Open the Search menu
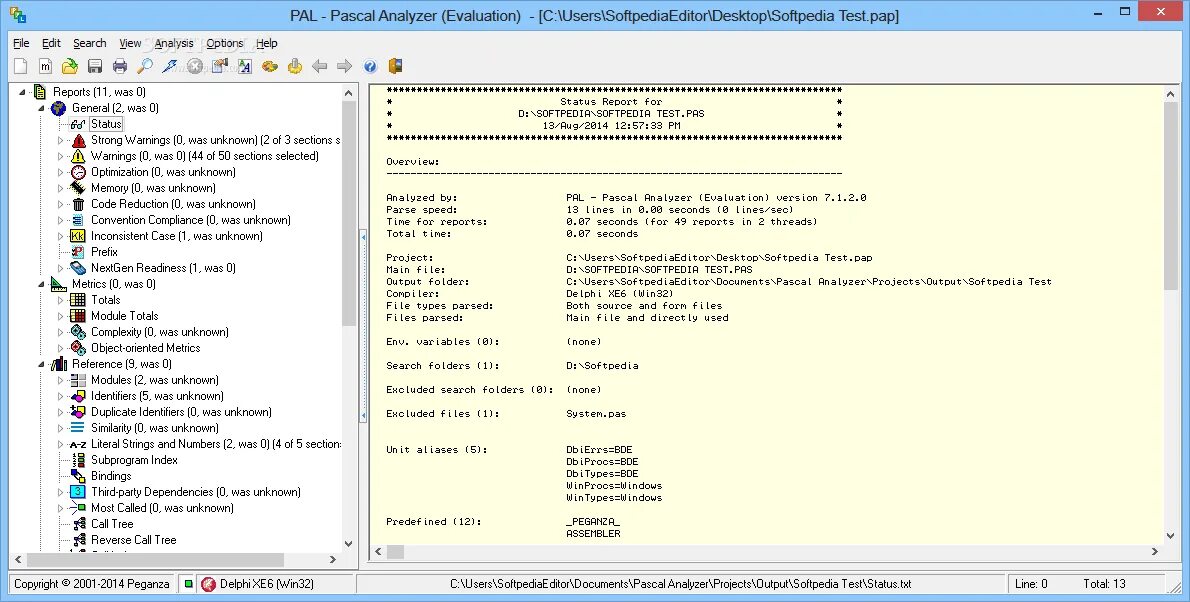This screenshot has height=602, width=1190. tap(90, 43)
